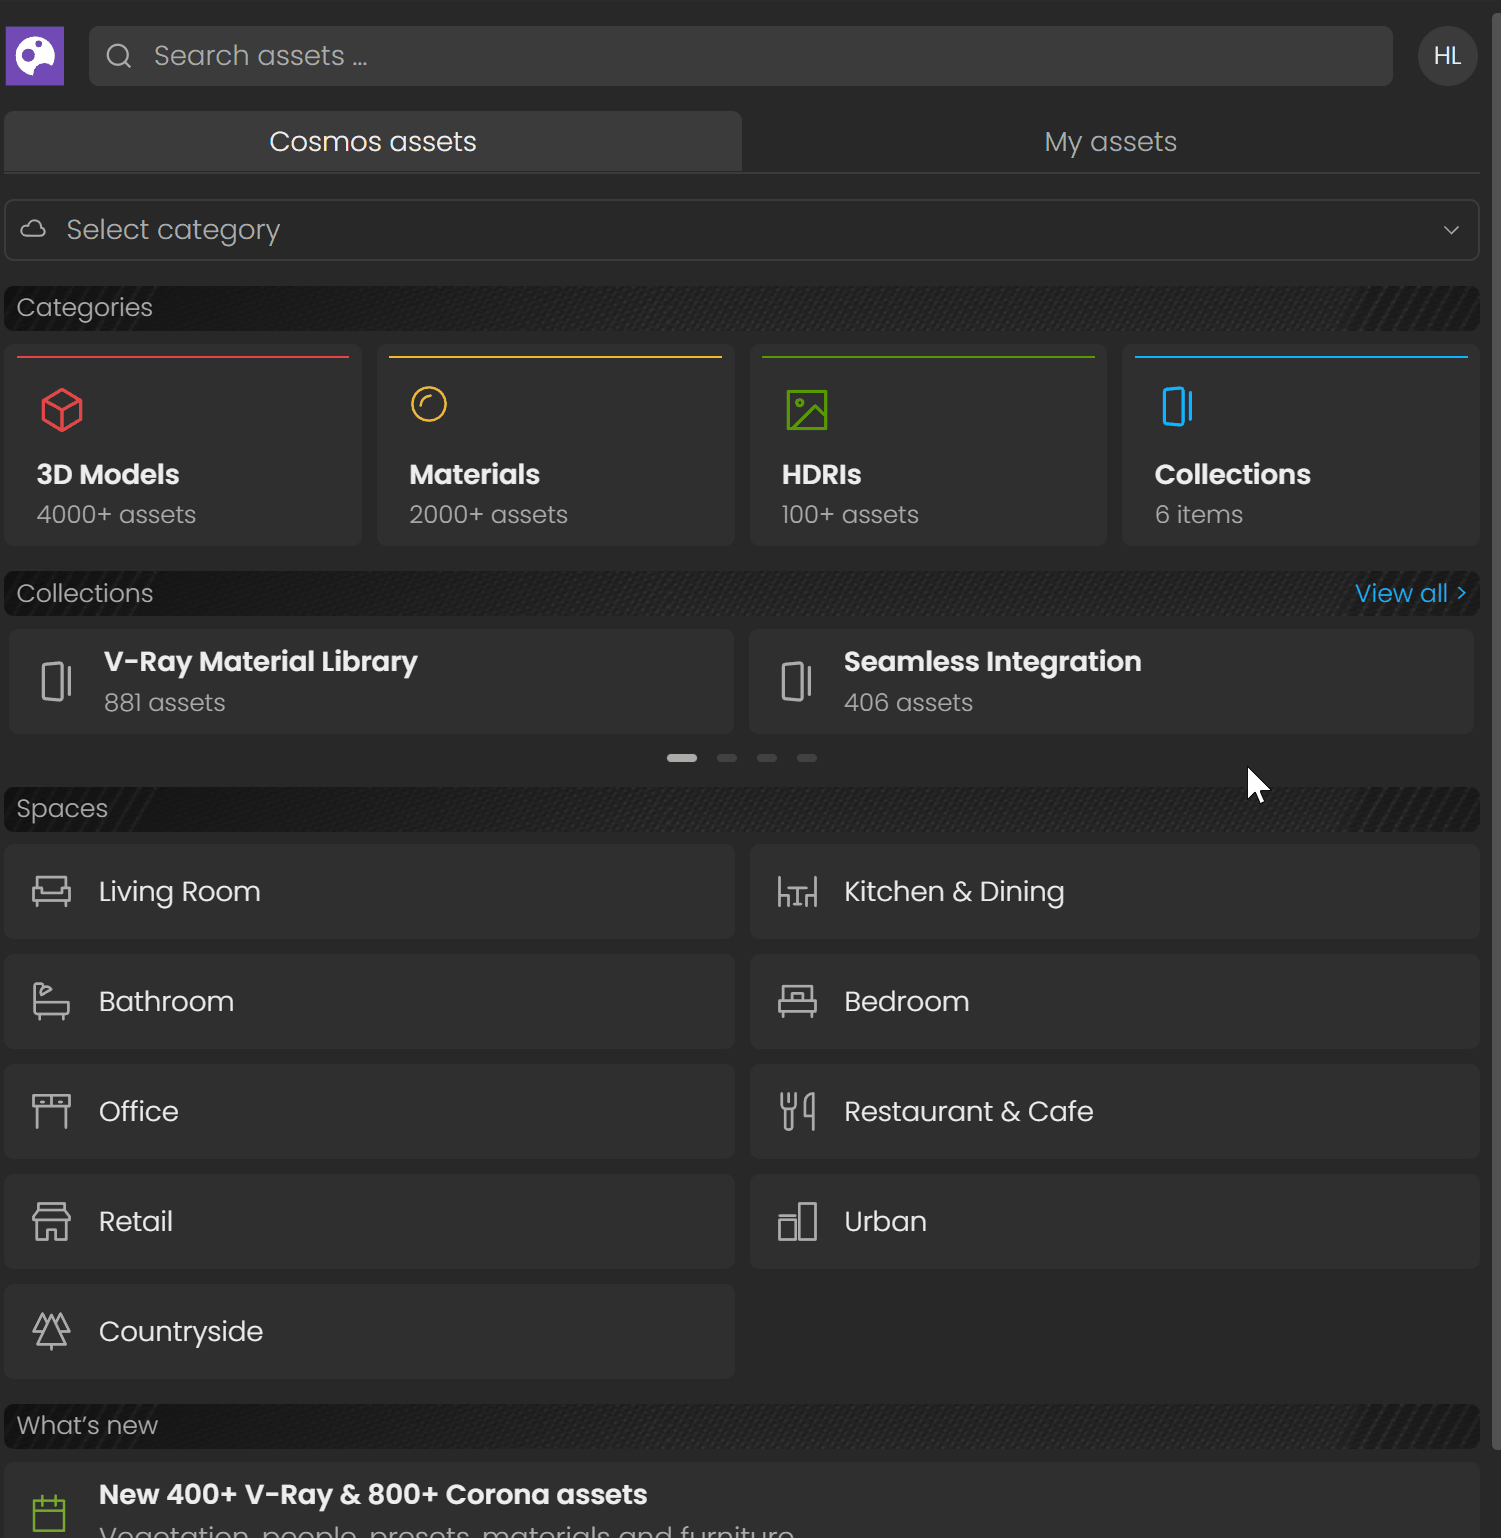Open the HL user profile avatar
Image resolution: width=1501 pixels, height=1538 pixels.
pos(1447,56)
